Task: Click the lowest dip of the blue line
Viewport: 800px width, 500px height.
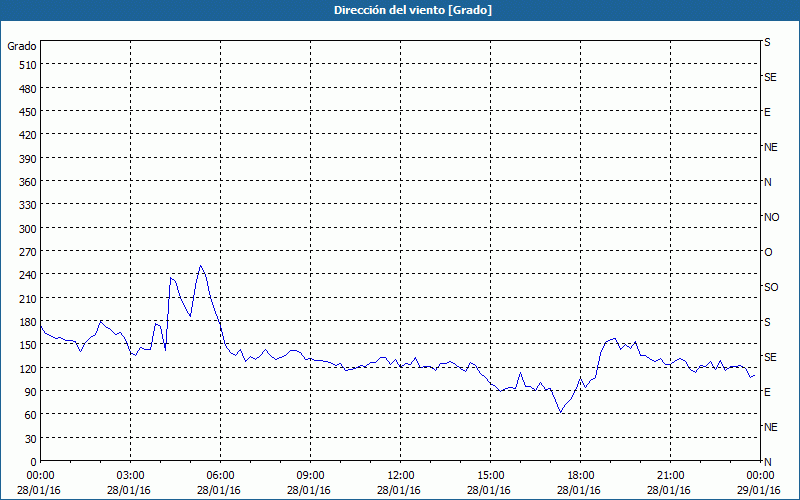Action: (561, 412)
